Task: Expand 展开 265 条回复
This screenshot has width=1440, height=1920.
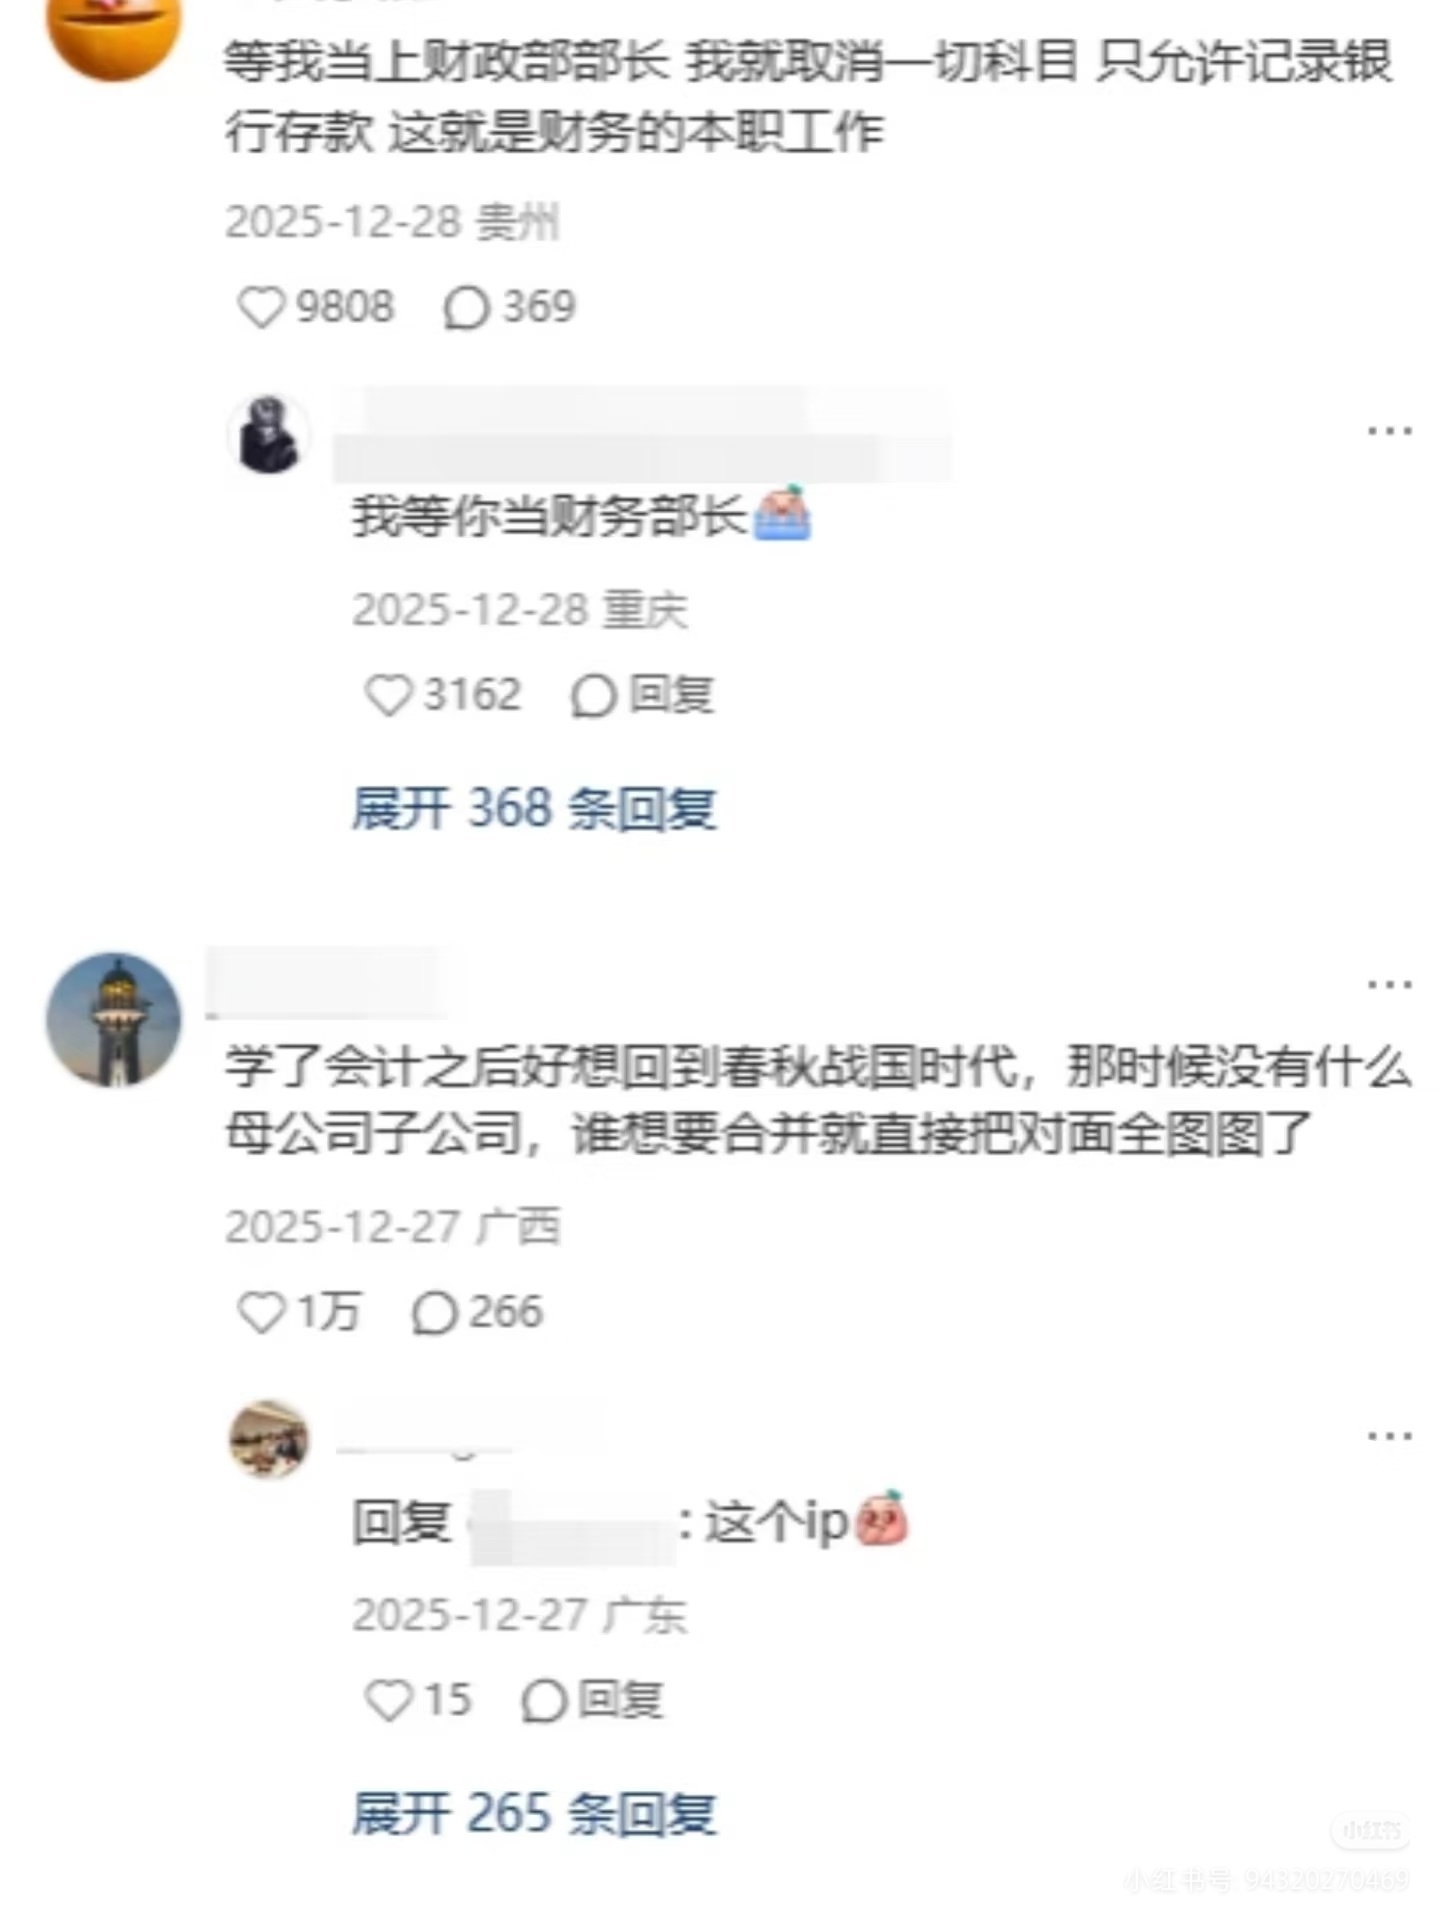Action: pyautogui.click(x=534, y=1813)
